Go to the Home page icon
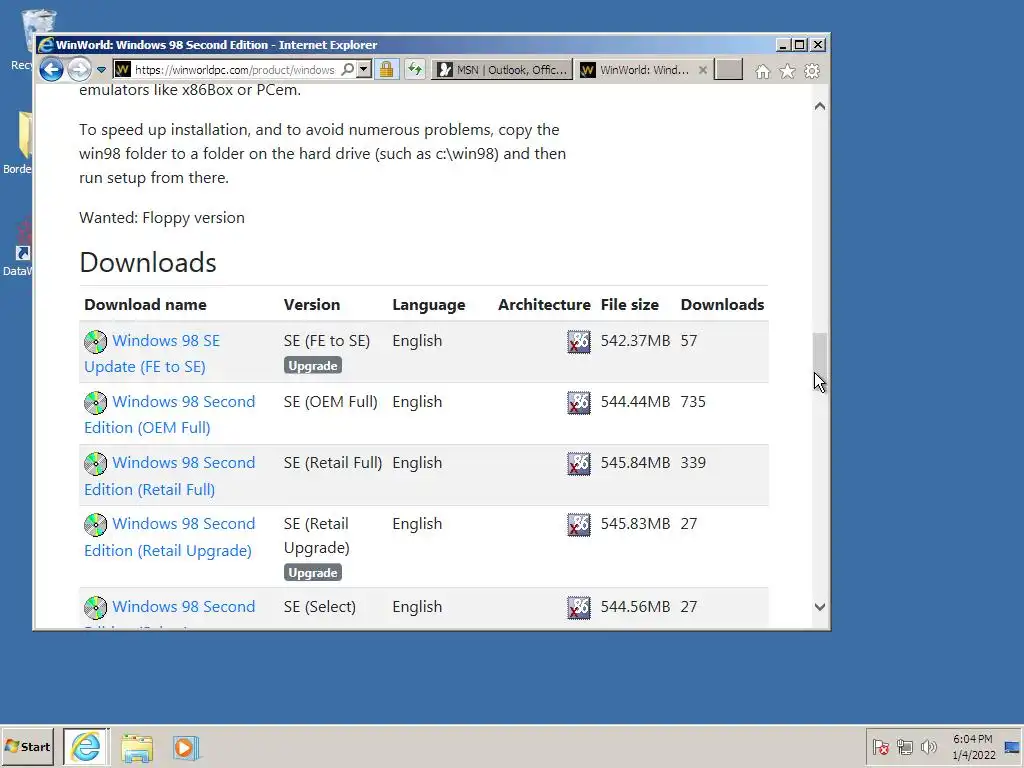 [763, 71]
